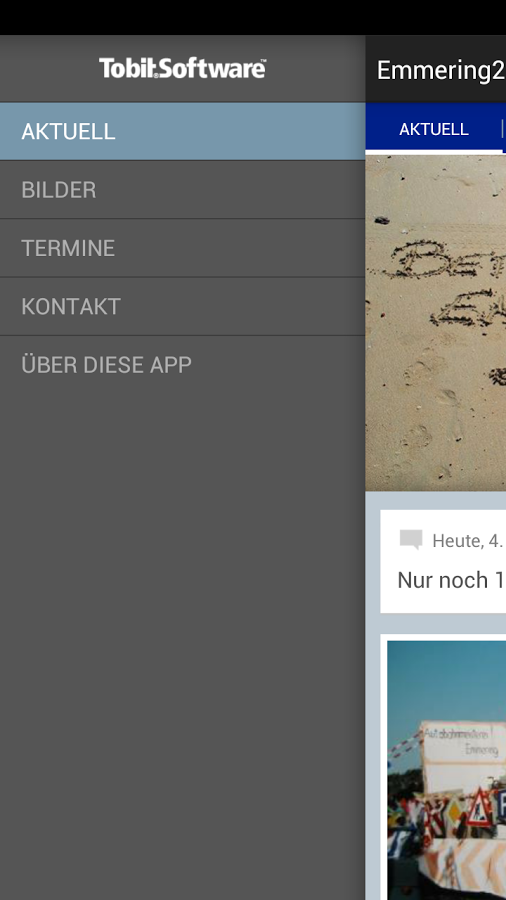Open the sand writing header image
This screenshot has width=506, height=900.
pyautogui.click(x=436, y=323)
